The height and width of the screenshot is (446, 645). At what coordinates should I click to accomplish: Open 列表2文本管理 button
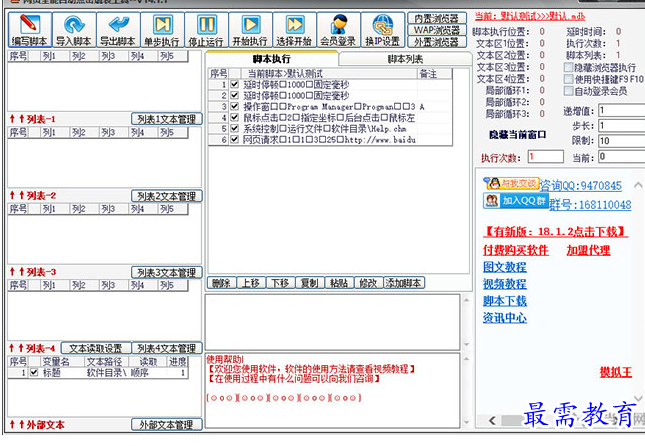(x=167, y=196)
